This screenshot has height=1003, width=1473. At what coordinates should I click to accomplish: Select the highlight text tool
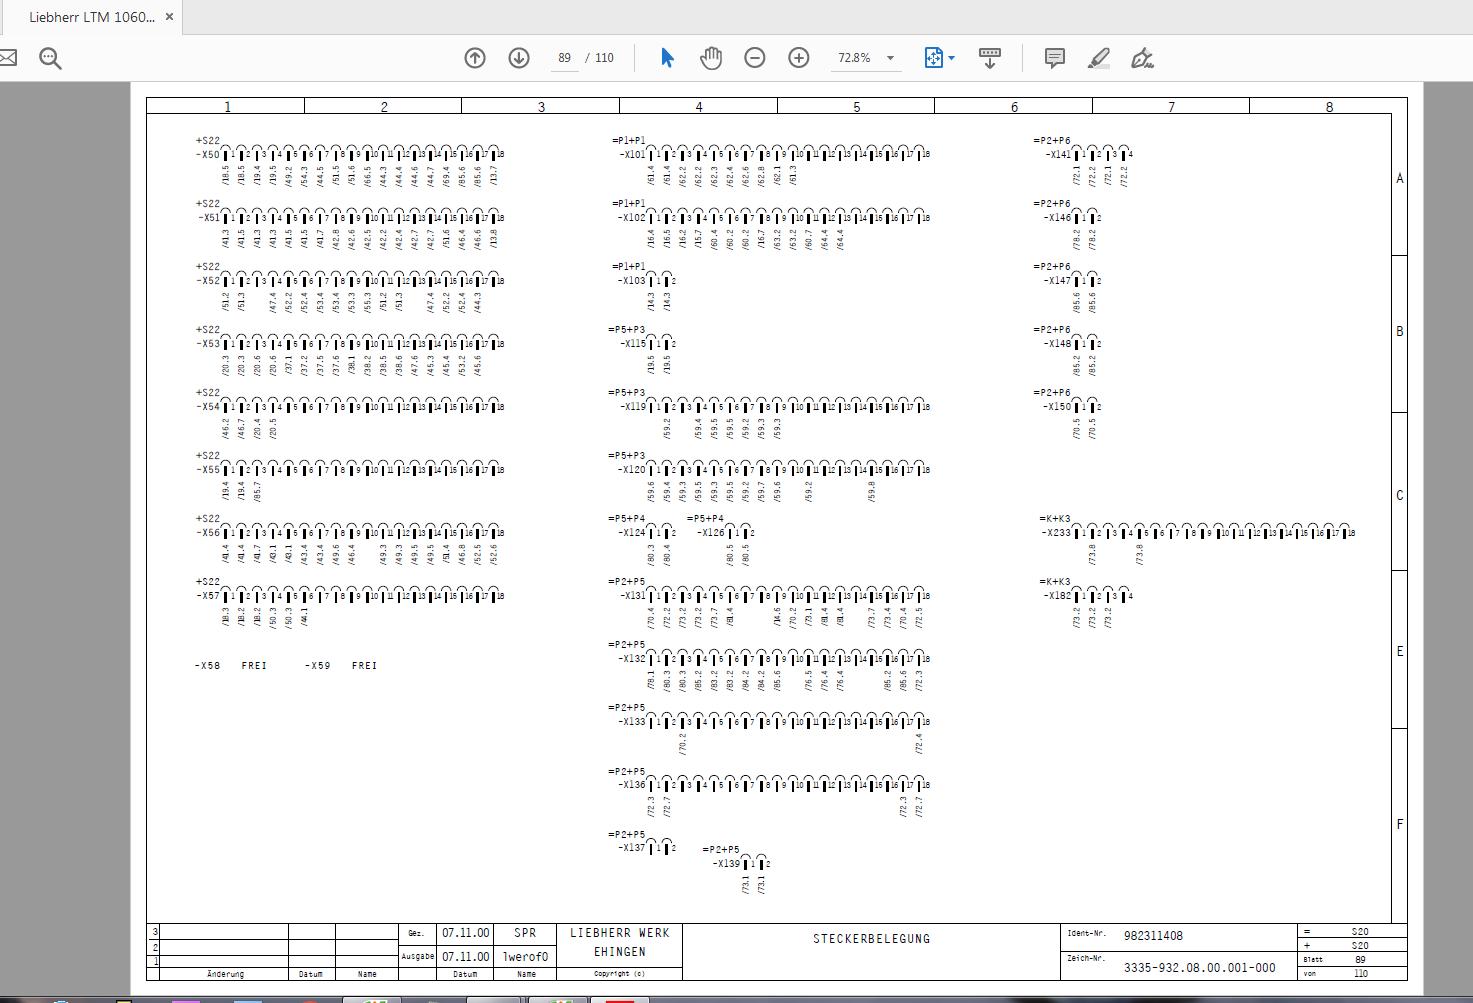tap(1098, 58)
